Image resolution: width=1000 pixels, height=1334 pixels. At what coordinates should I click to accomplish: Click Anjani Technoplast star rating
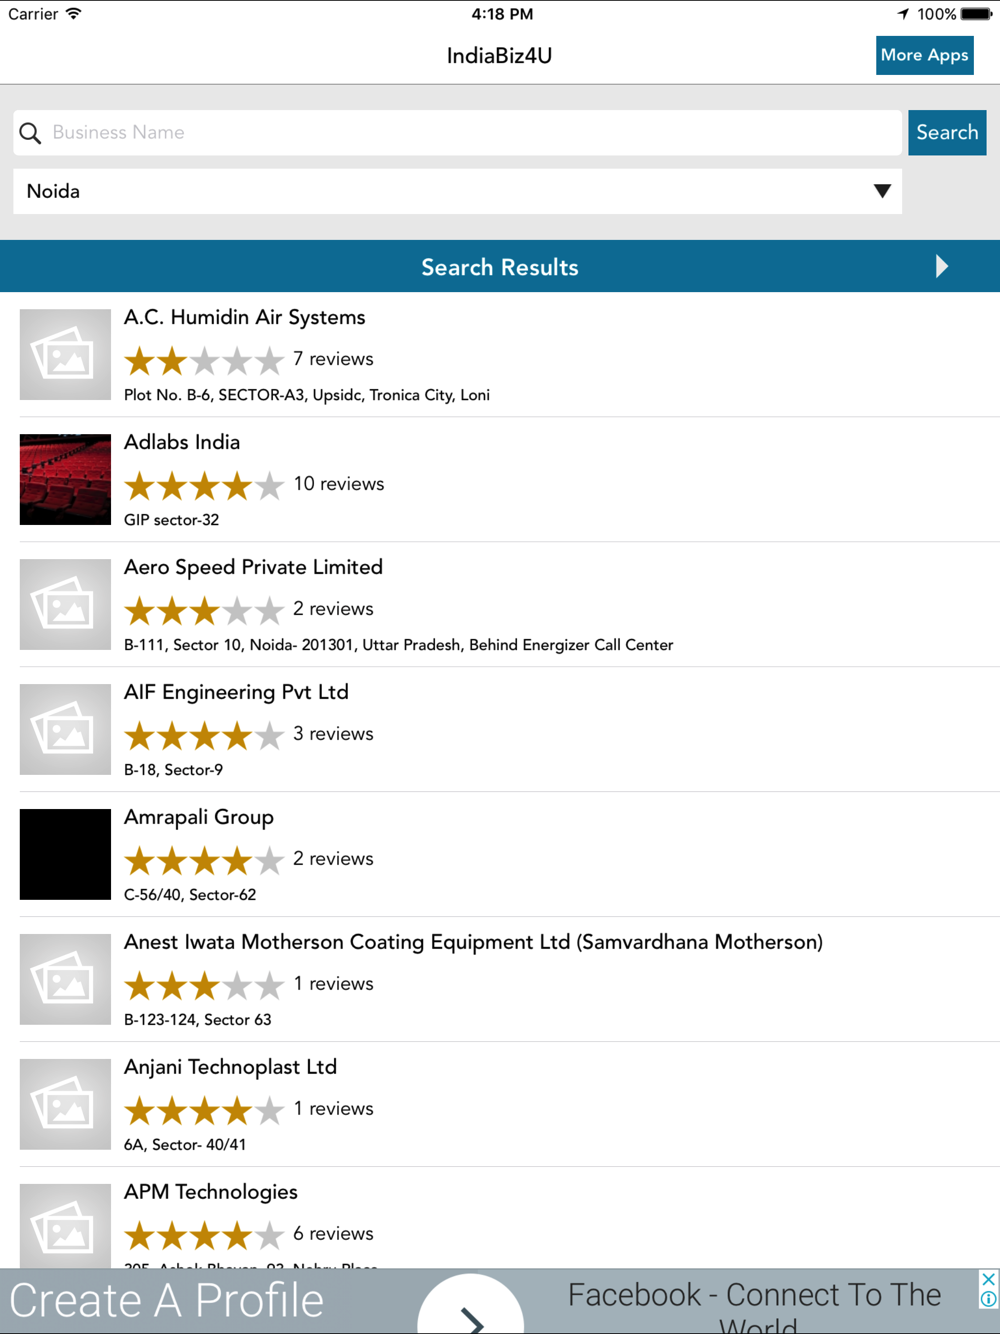(204, 1110)
